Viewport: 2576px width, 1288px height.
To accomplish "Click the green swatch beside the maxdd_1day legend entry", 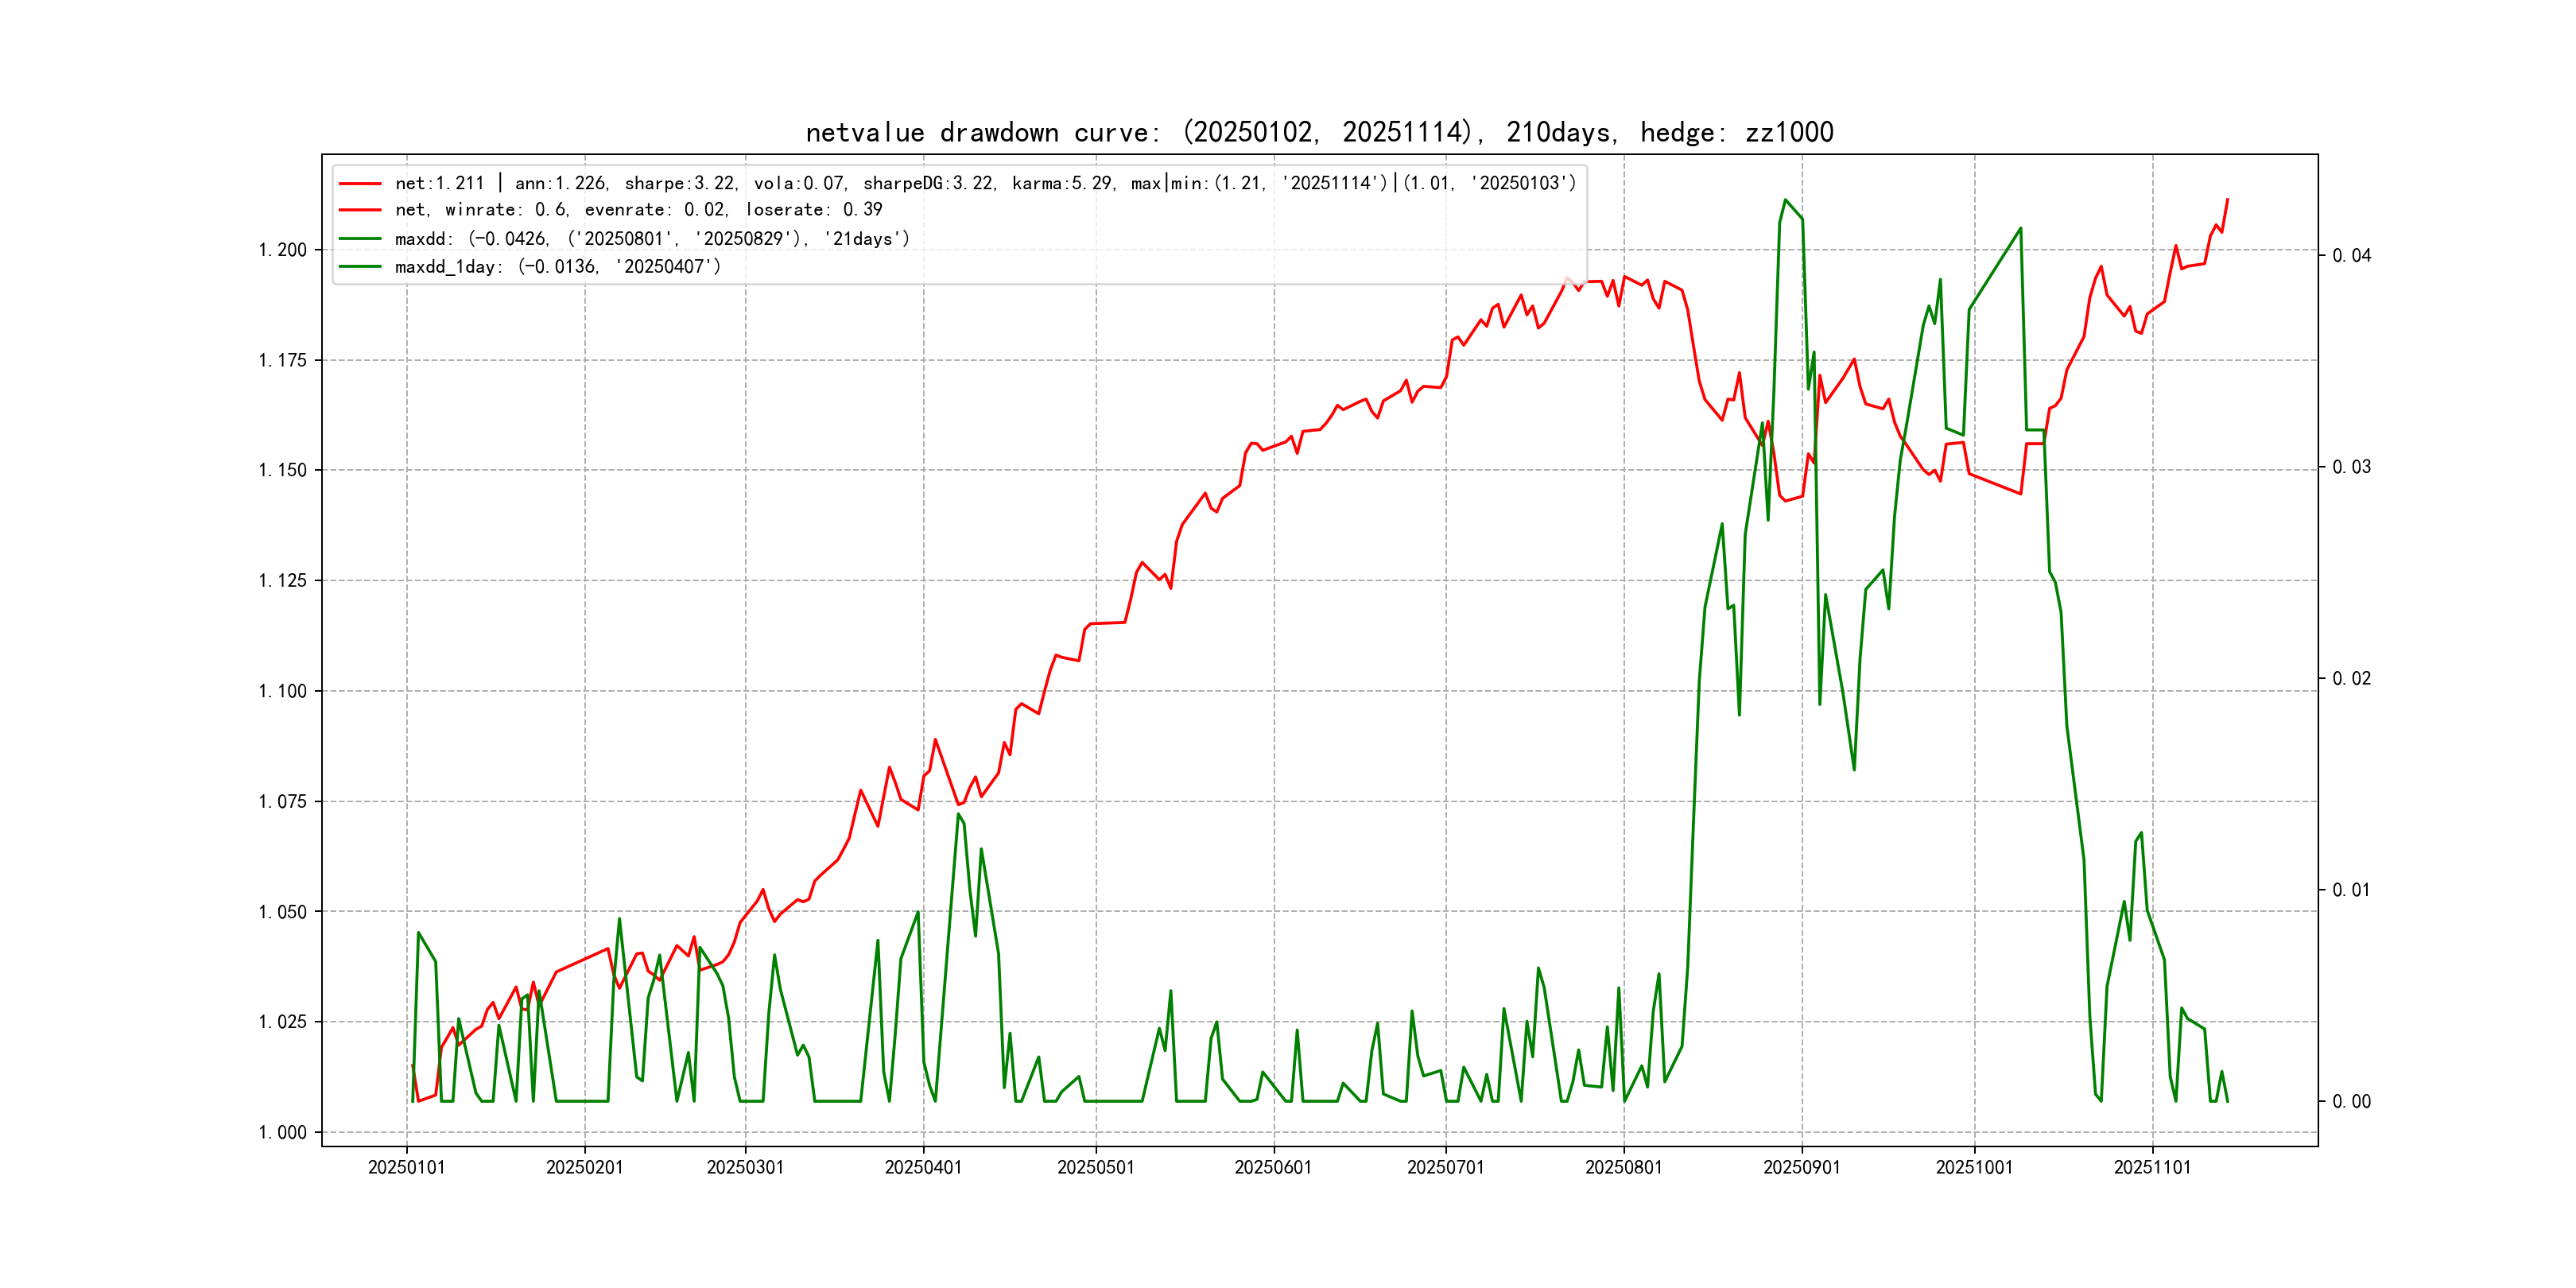I will point(360,267).
